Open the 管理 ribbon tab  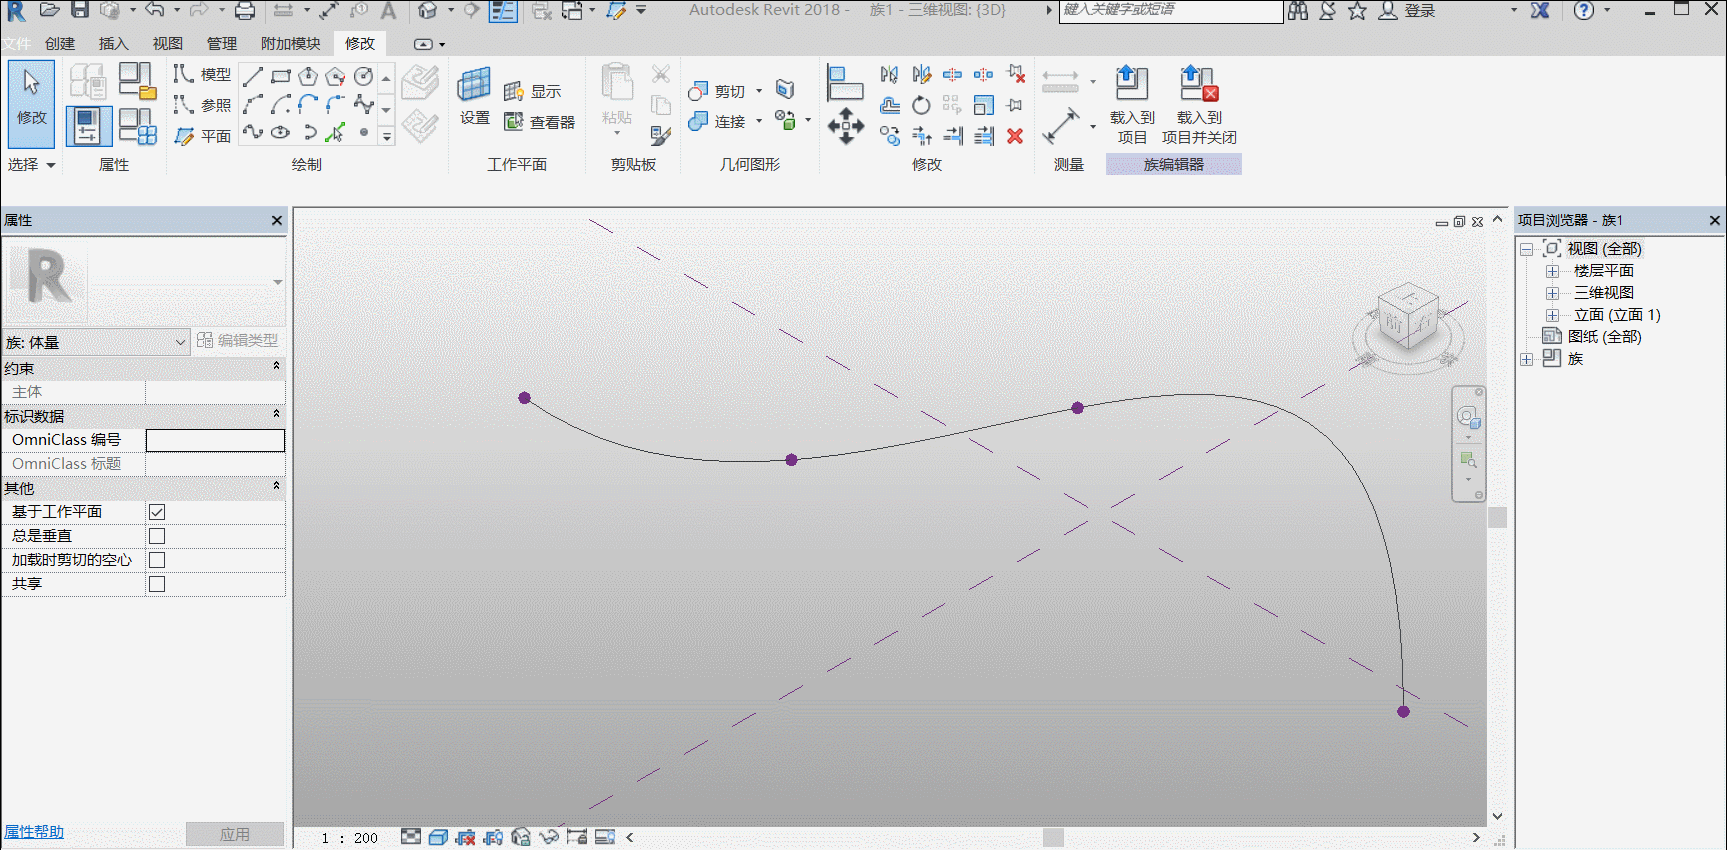pyautogui.click(x=222, y=44)
